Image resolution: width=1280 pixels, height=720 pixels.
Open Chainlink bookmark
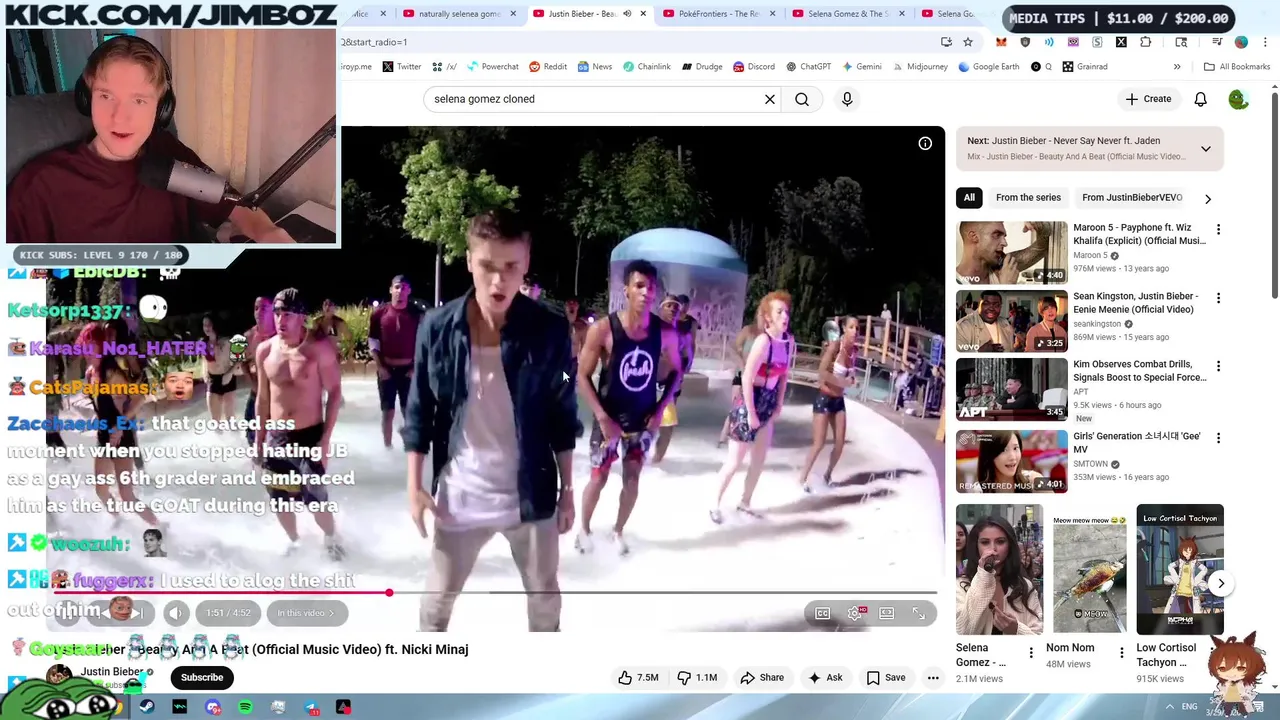coord(647,67)
